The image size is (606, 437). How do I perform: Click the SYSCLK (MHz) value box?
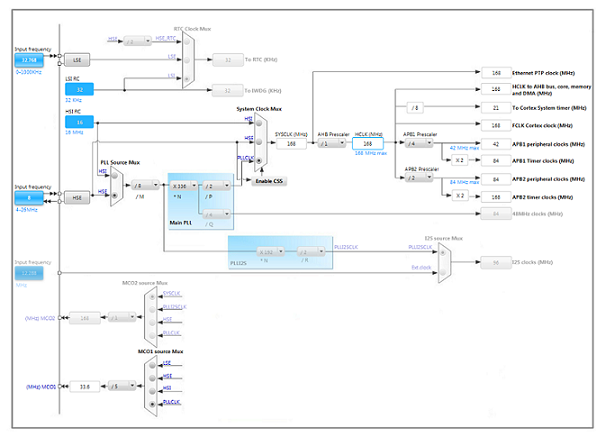pos(291,143)
